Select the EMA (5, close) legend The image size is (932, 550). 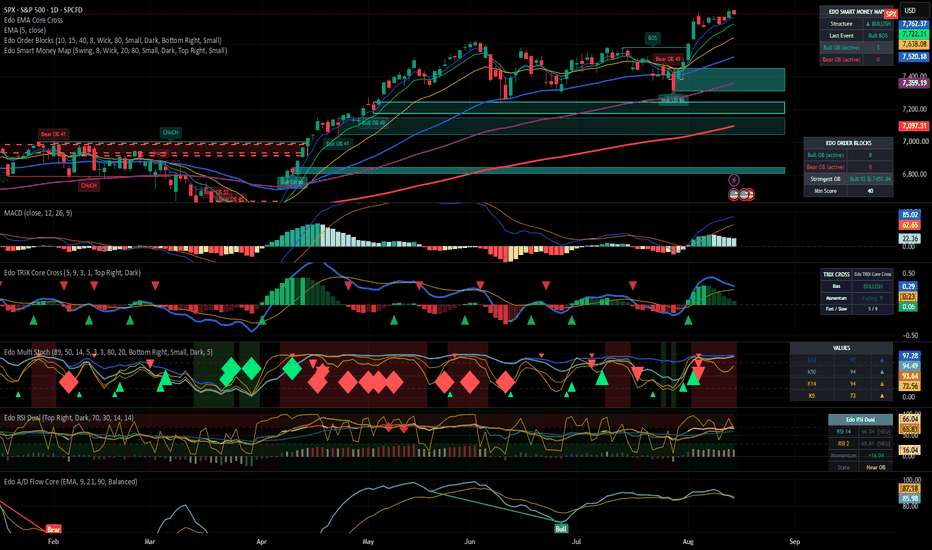(x=25, y=30)
